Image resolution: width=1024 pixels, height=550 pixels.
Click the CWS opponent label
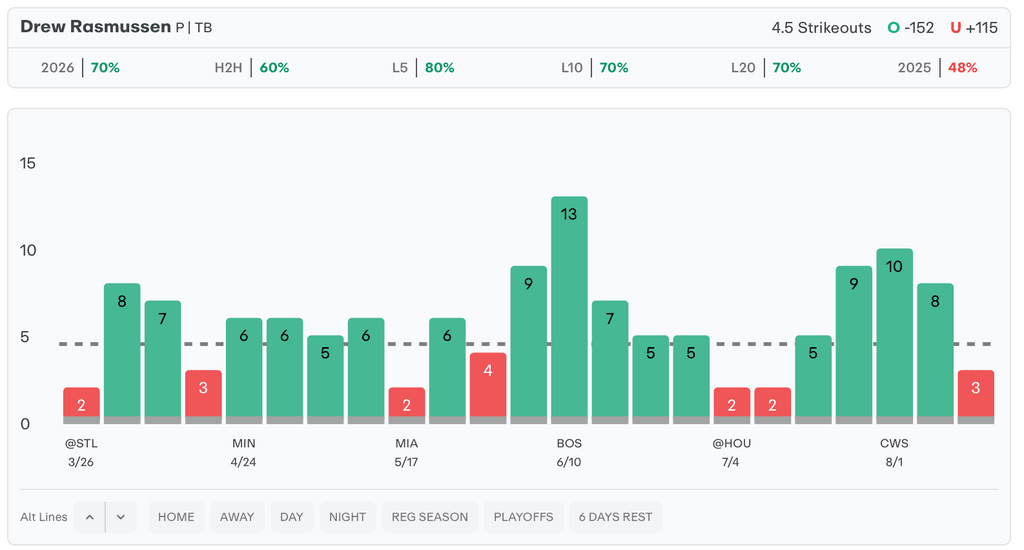(894, 443)
